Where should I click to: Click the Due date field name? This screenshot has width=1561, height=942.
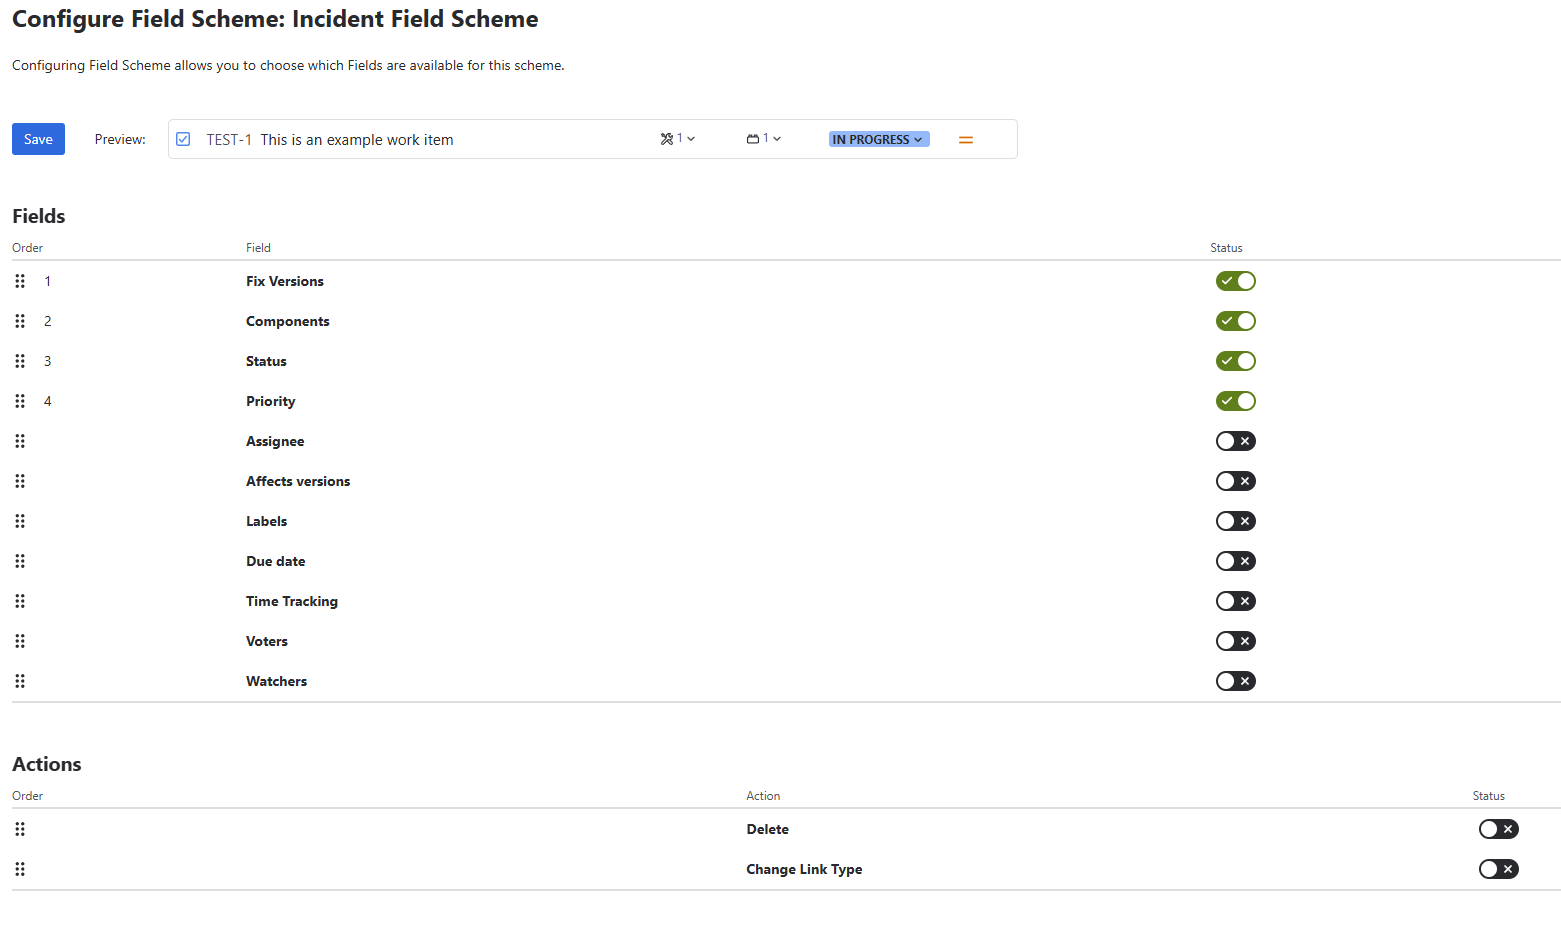pyautogui.click(x=276, y=561)
